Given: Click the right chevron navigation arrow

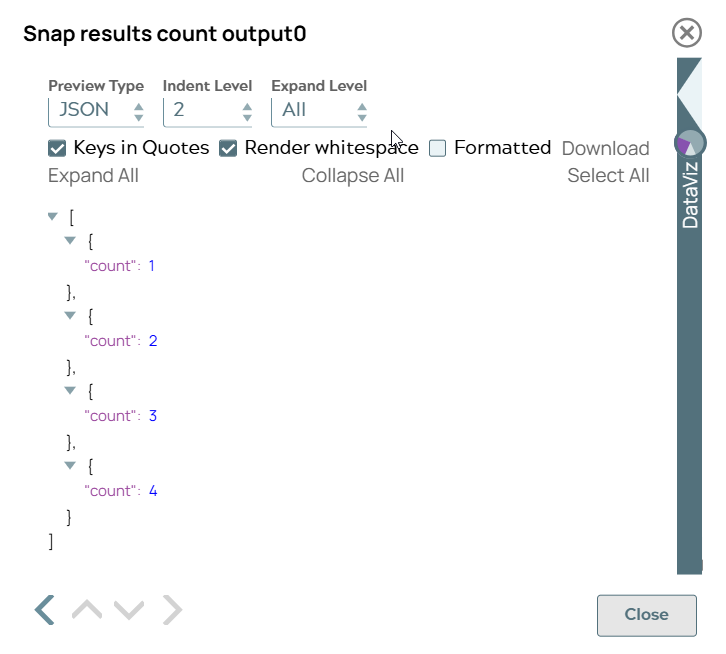Looking at the screenshot, I should pos(173,609).
